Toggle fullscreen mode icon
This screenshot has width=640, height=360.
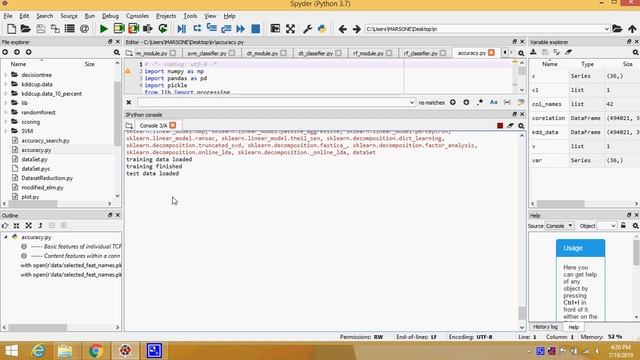tap(290, 29)
